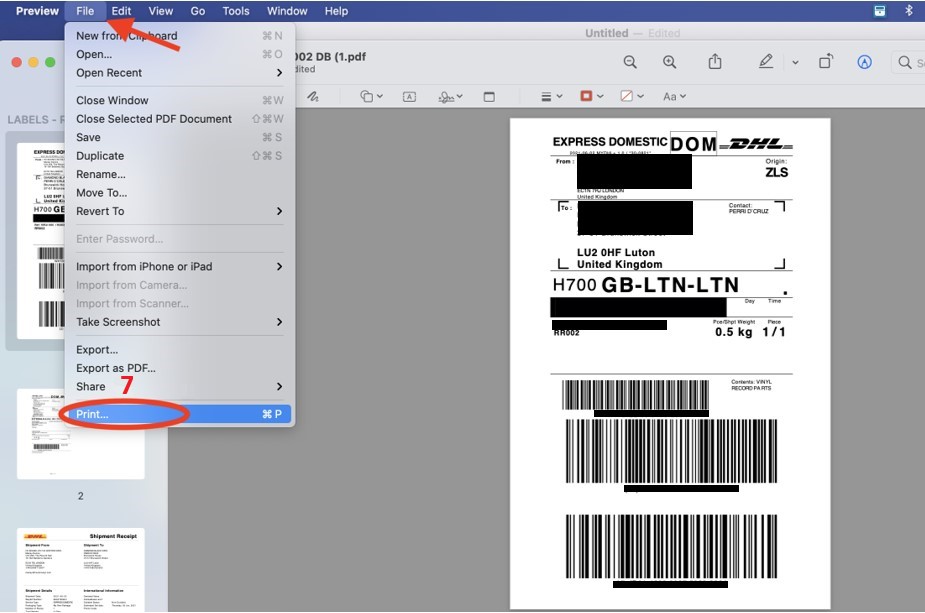The width and height of the screenshot is (925, 613).
Task: Open the fill color swatch
Action: pyautogui.click(x=631, y=97)
